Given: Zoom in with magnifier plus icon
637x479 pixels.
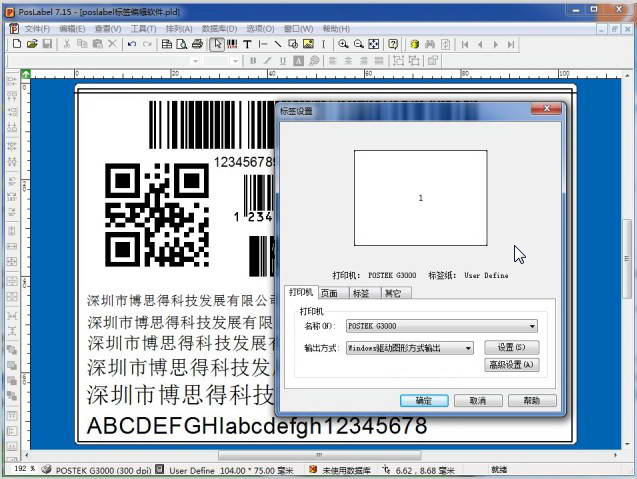Looking at the screenshot, I should coord(343,44).
